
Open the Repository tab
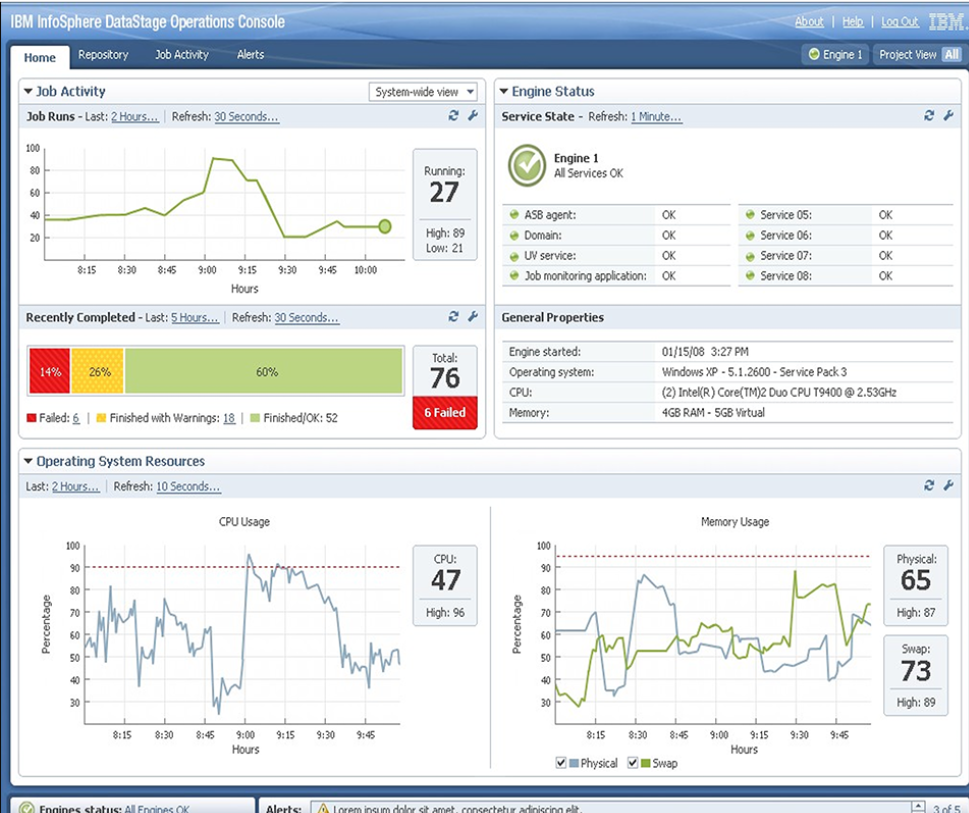(103, 54)
